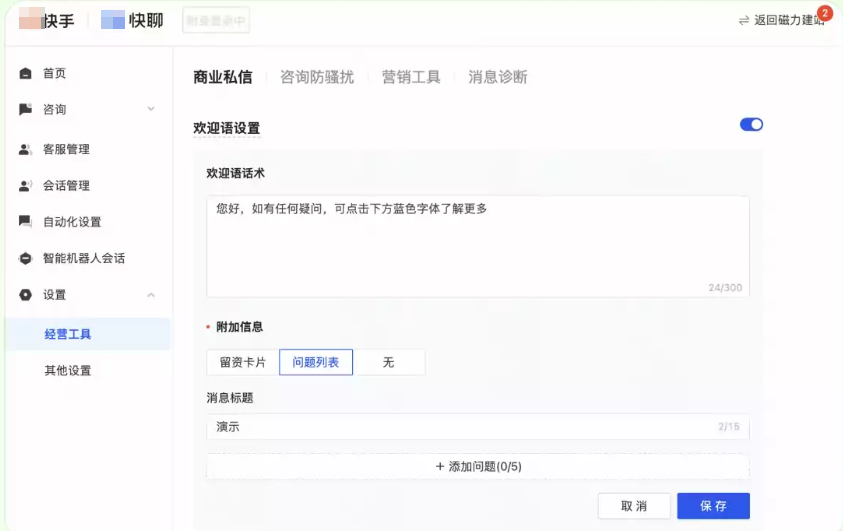Switch to the 商业私信 tab
This screenshot has width=843, height=531.
click(x=223, y=77)
